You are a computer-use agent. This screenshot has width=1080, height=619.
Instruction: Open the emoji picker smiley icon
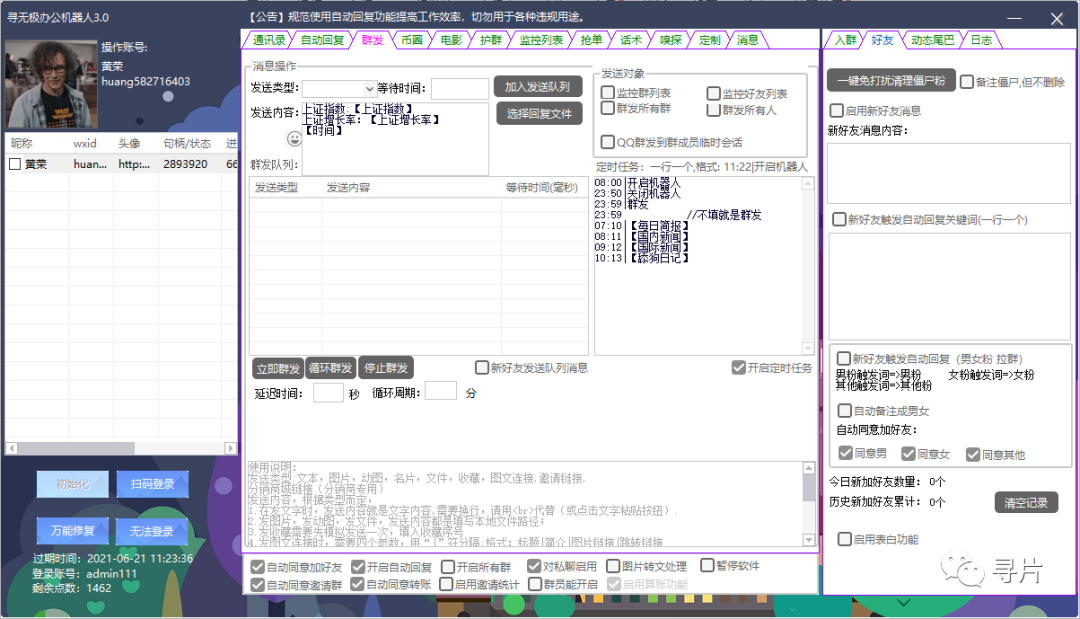(293, 139)
